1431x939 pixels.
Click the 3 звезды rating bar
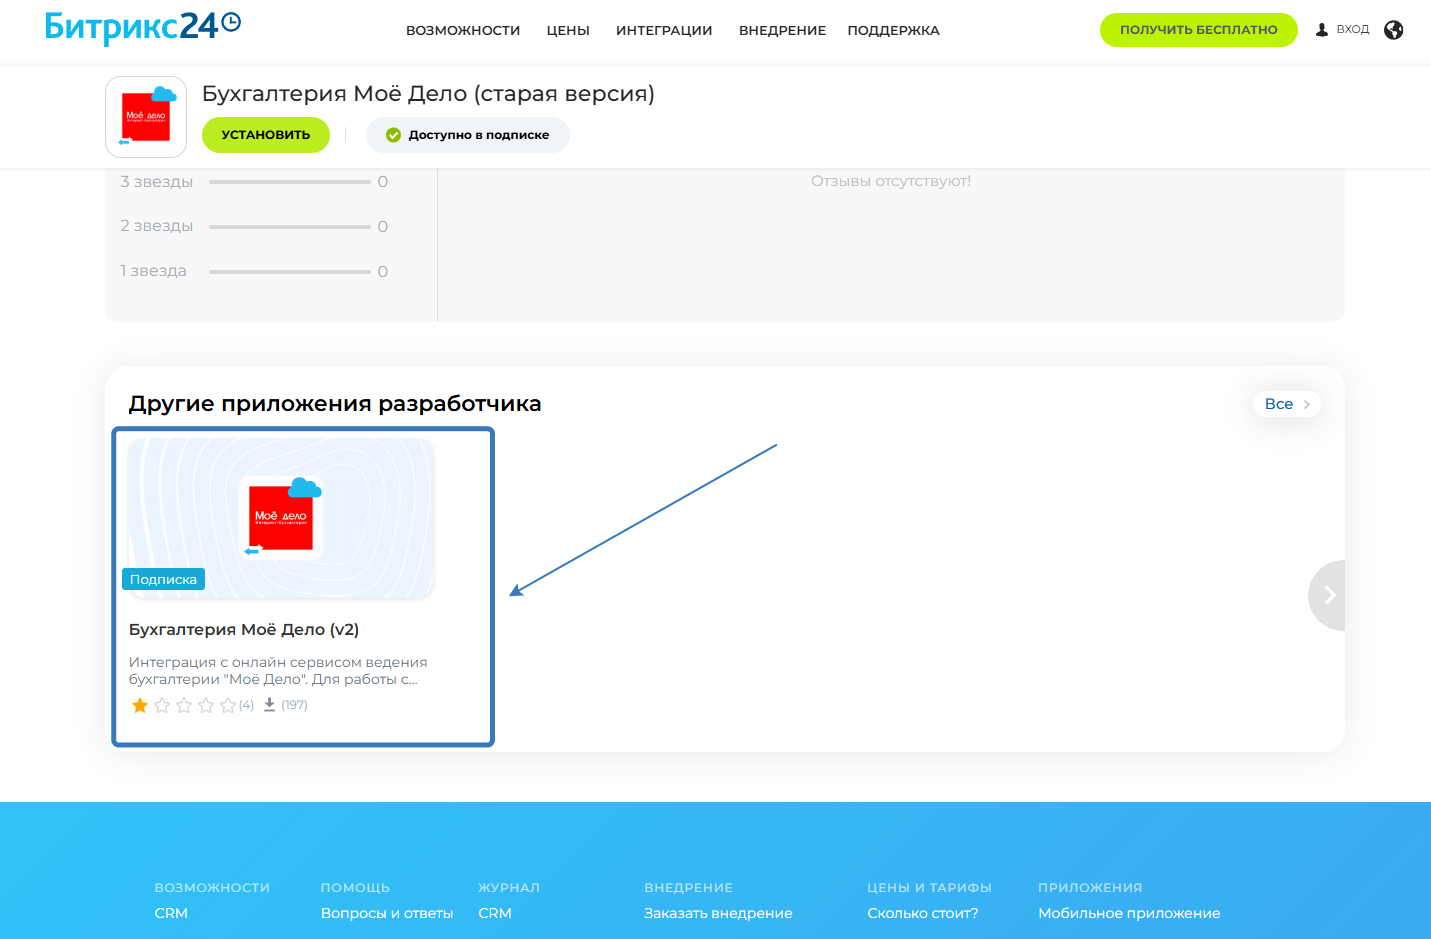(290, 182)
